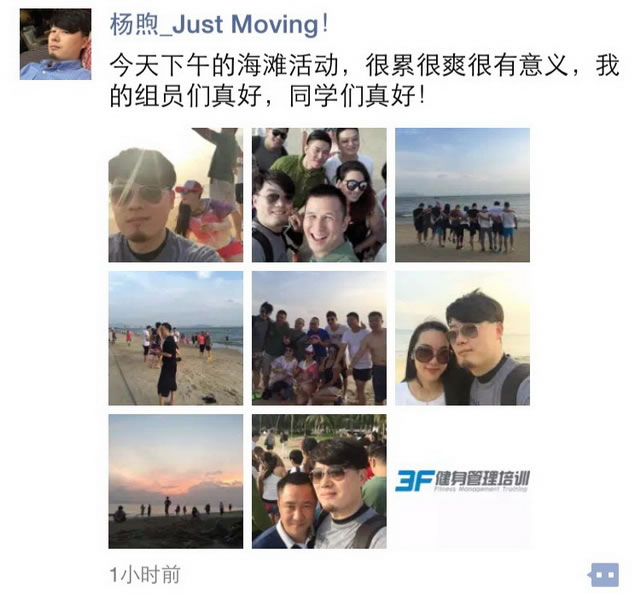Click "Fitness Management Training" subtitle under logo

pyautogui.click(x=481, y=488)
